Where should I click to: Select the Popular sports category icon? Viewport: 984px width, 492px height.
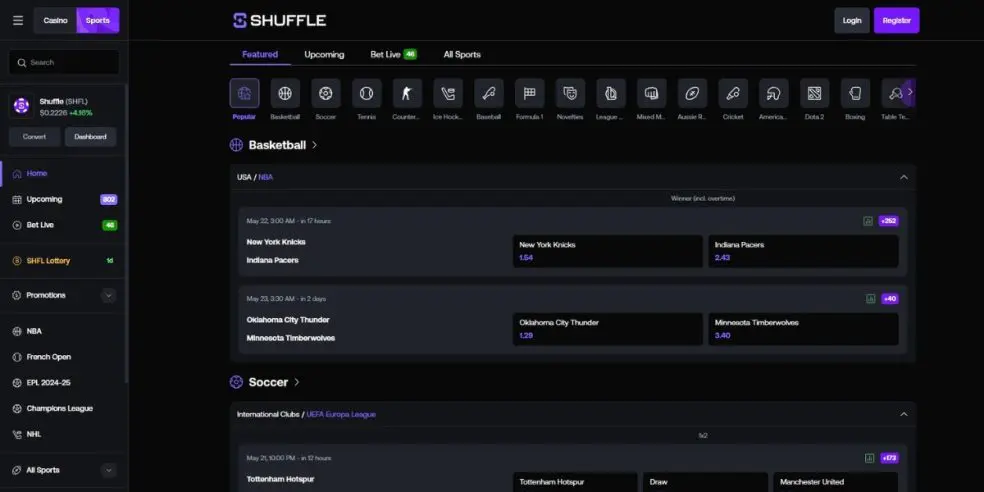coord(244,94)
